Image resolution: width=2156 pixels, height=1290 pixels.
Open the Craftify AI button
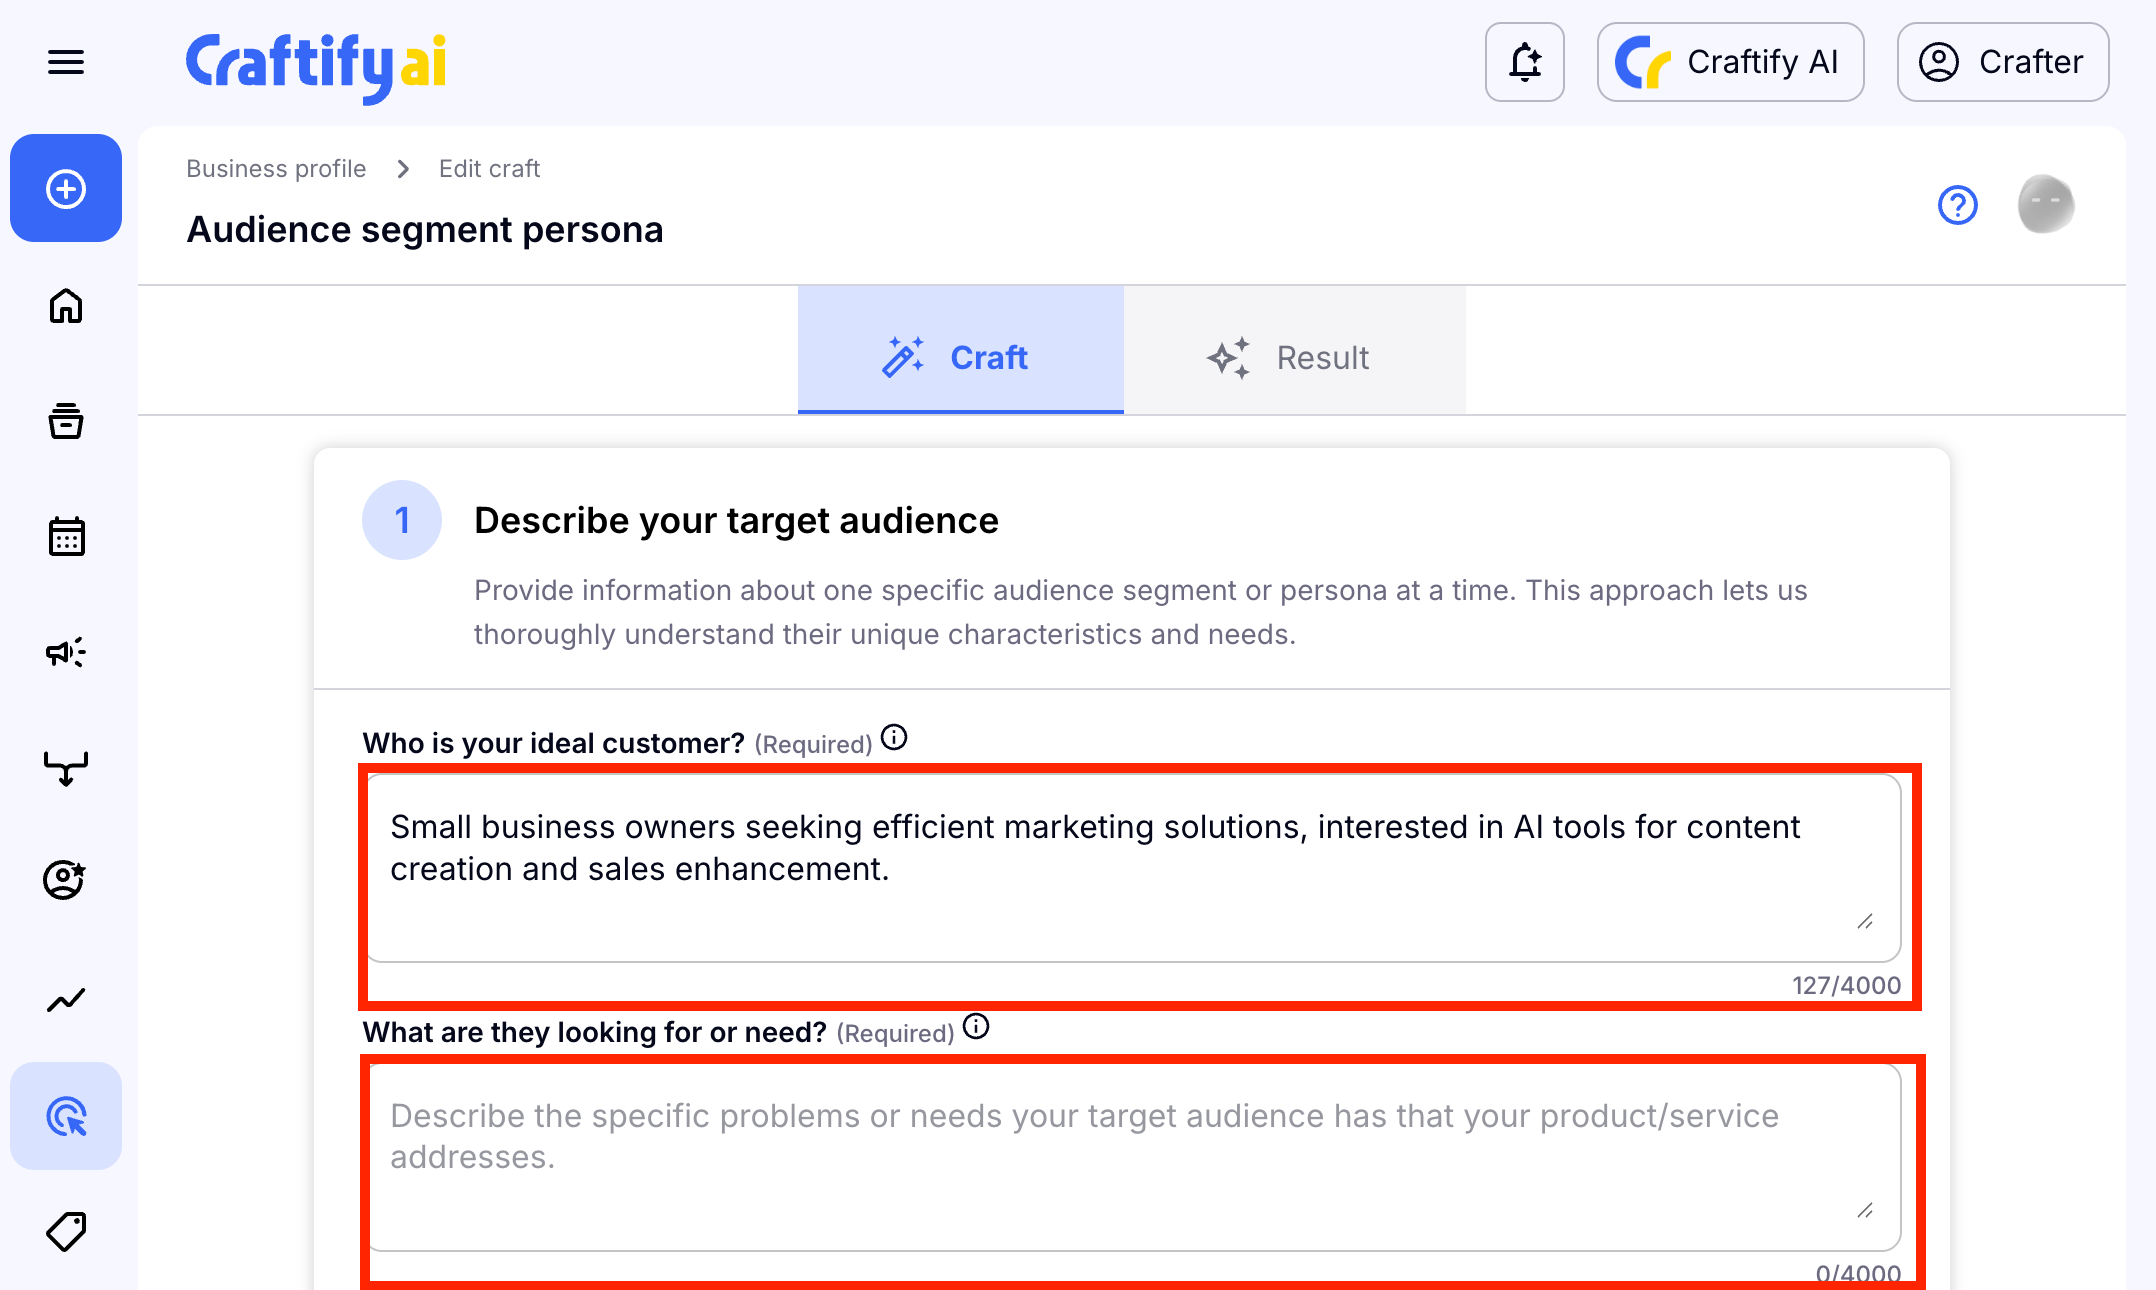coord(1730,62)
